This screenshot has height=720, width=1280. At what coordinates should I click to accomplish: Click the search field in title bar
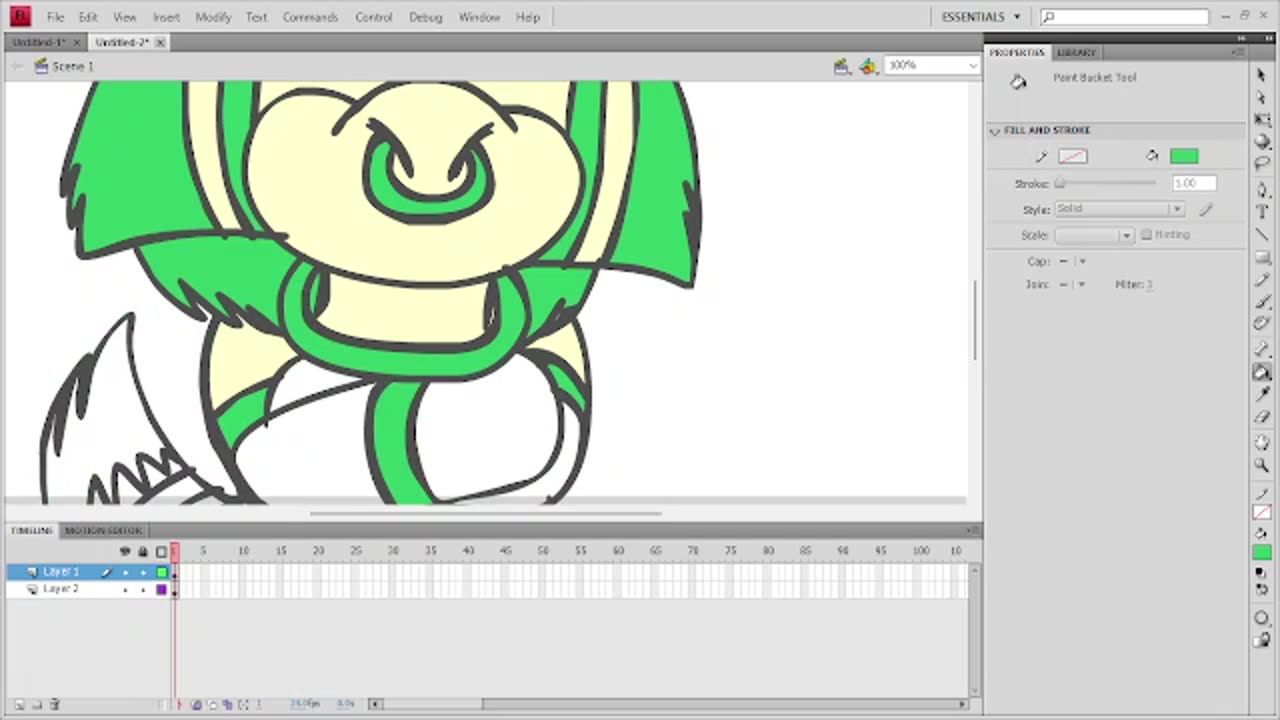point(1124,17)
